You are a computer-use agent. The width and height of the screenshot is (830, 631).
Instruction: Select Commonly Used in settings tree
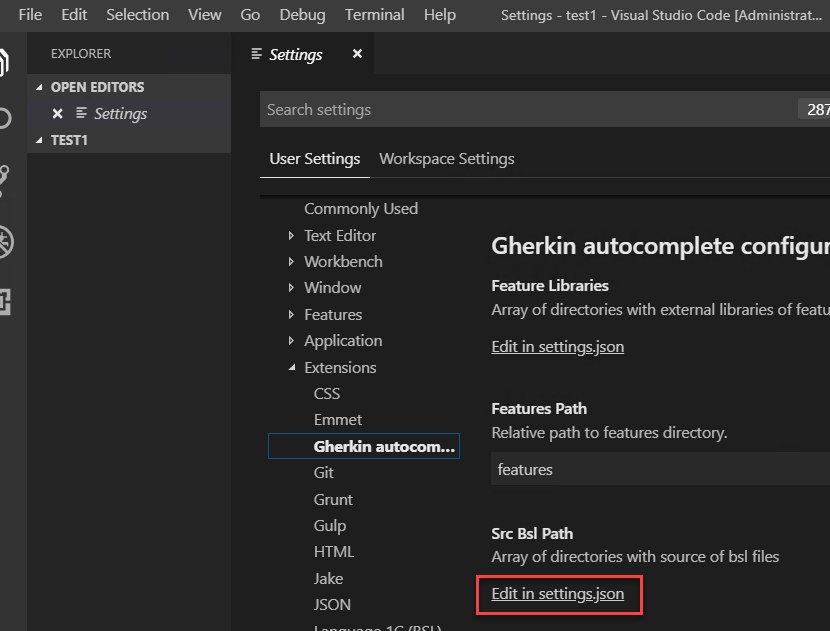[x=361, y=209]
